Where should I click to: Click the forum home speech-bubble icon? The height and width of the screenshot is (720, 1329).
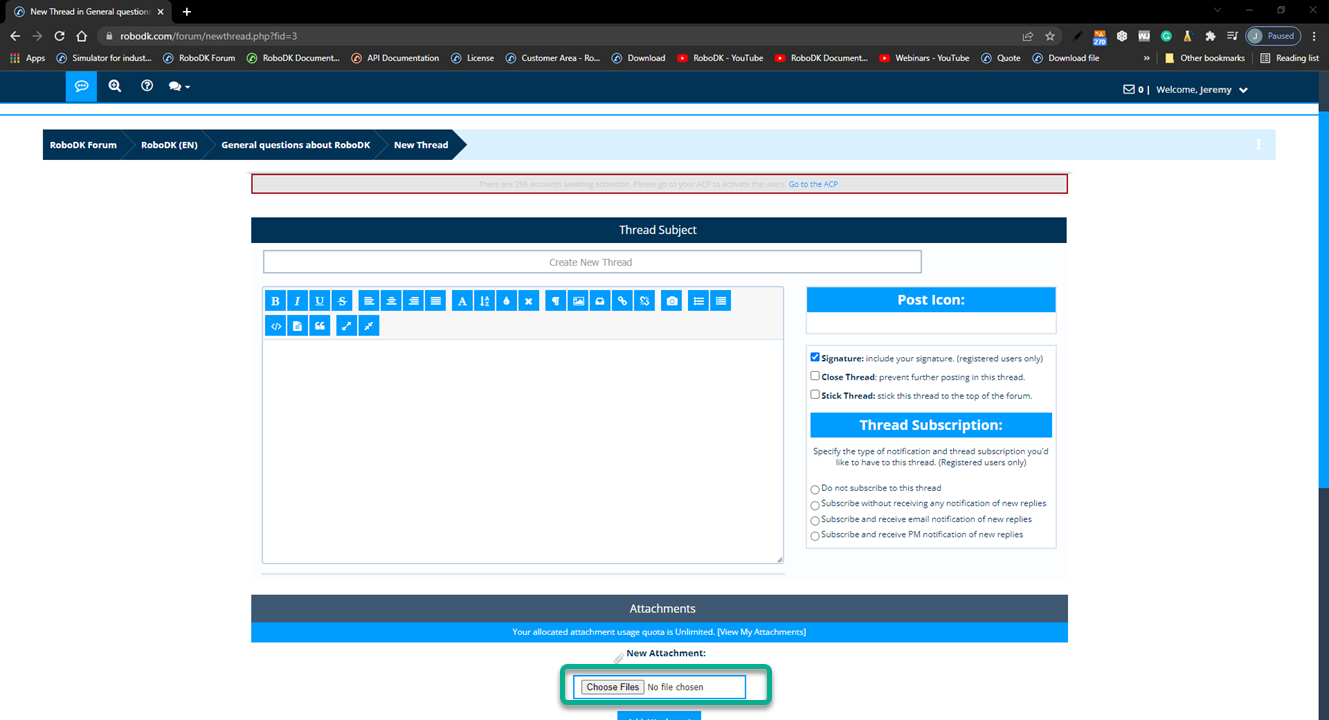pos(82,86)
